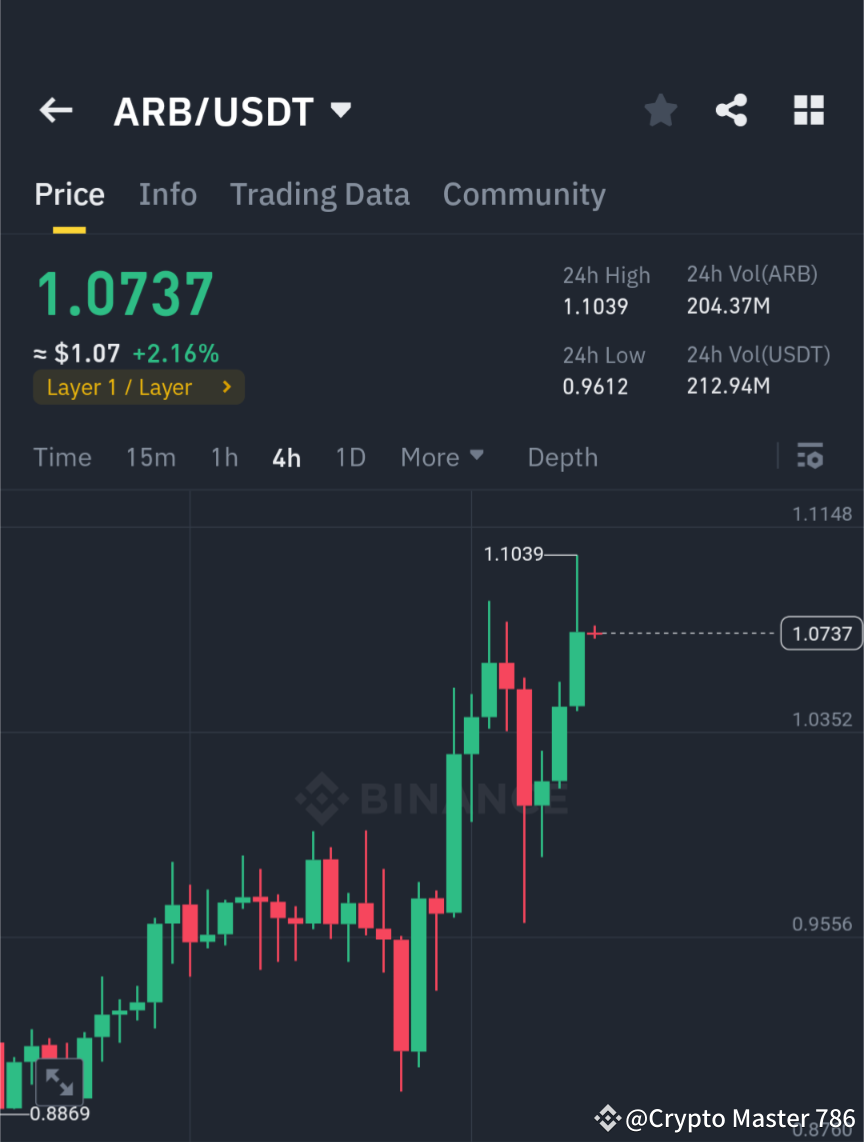Open the Layer 1 / Layer category chevron
864x1142 pixels.
[226, 387]
